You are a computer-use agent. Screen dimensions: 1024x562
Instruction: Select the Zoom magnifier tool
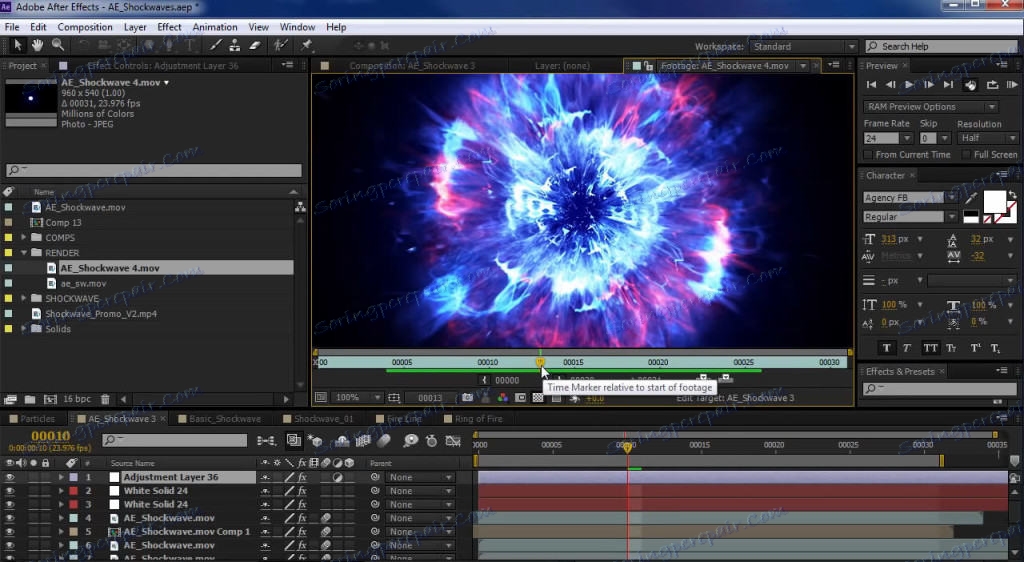[58, 45]
